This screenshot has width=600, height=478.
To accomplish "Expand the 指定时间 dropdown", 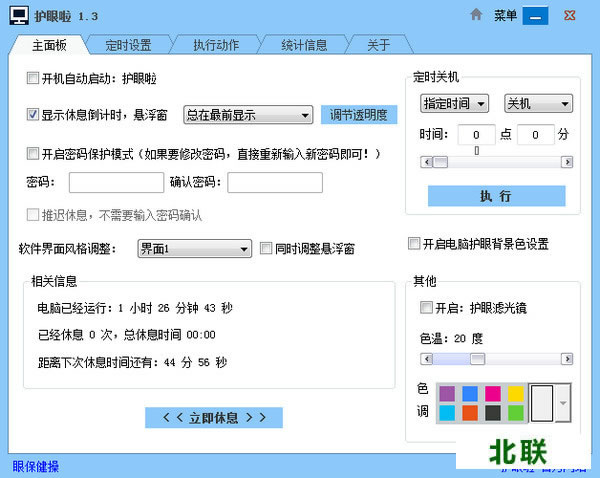I will [x=454, y=103].
